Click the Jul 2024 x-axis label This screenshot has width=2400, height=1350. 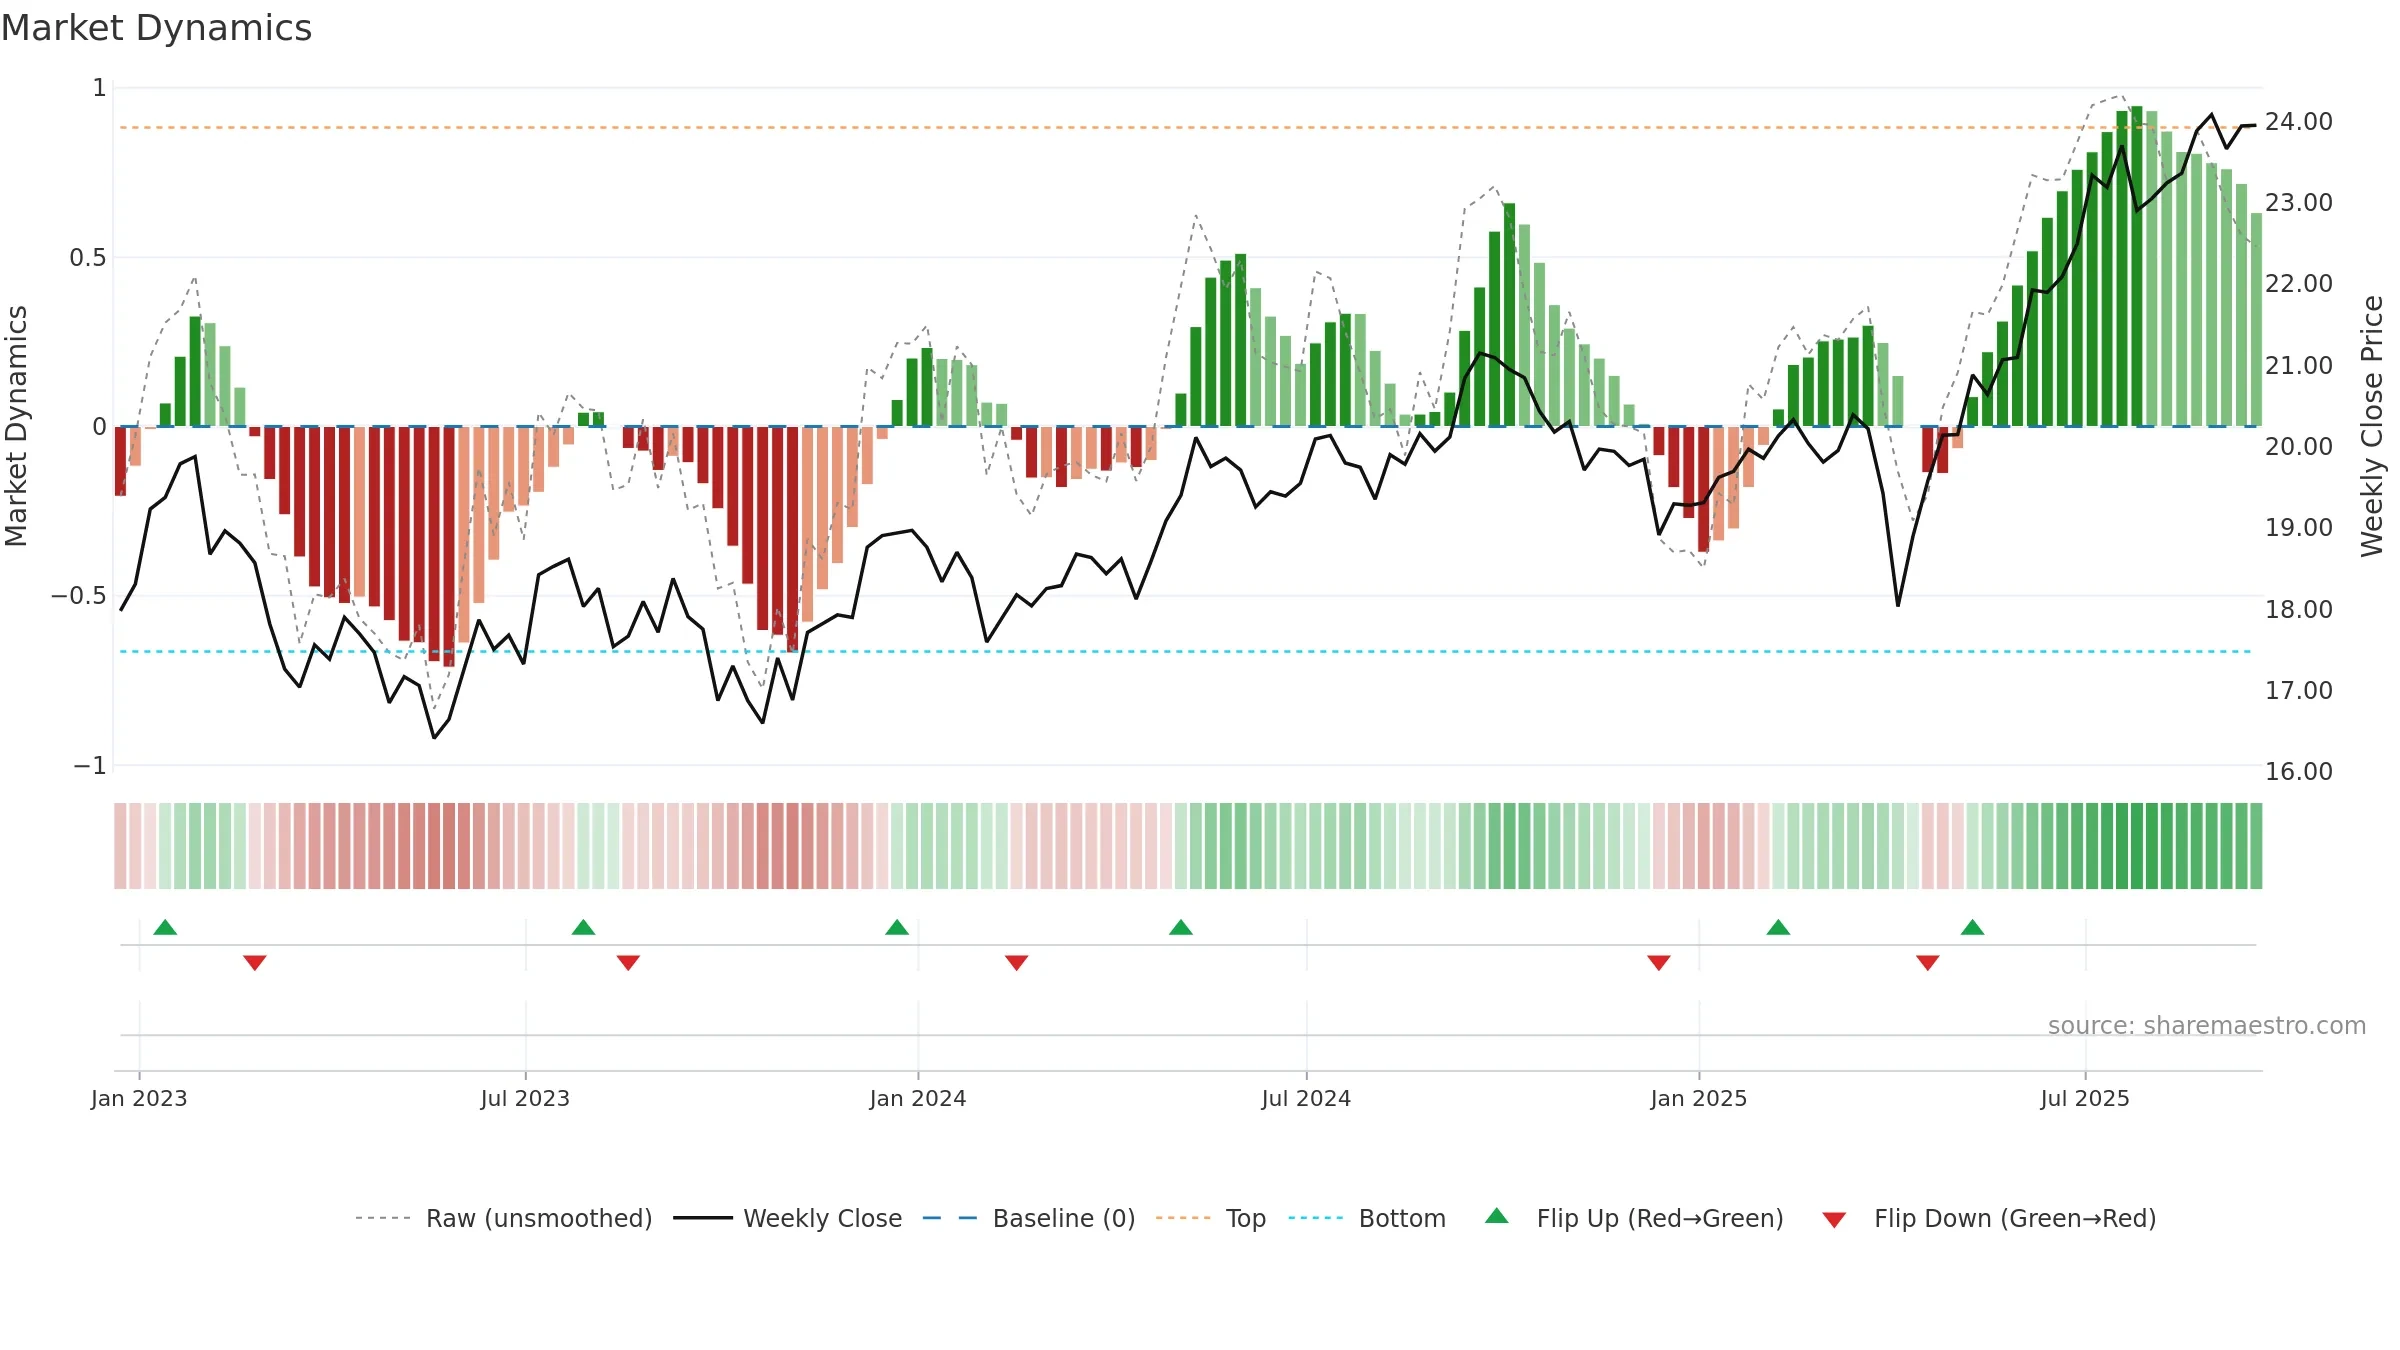1306,1098
